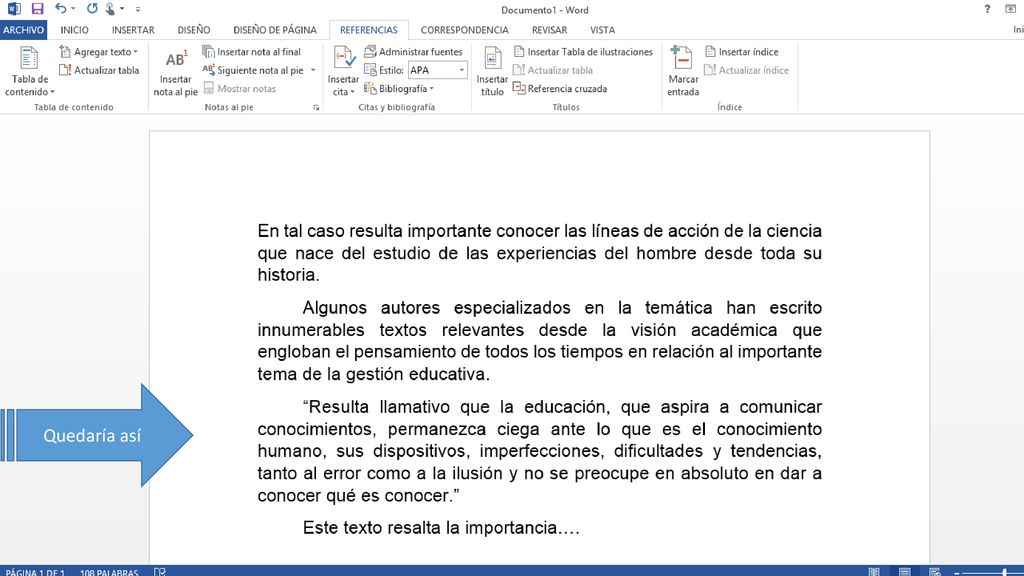Viewport: 1024px width, 576px height.
Task: Click the PÁGINA 1 DE 1 status indicator
Action: pos(35,572)
